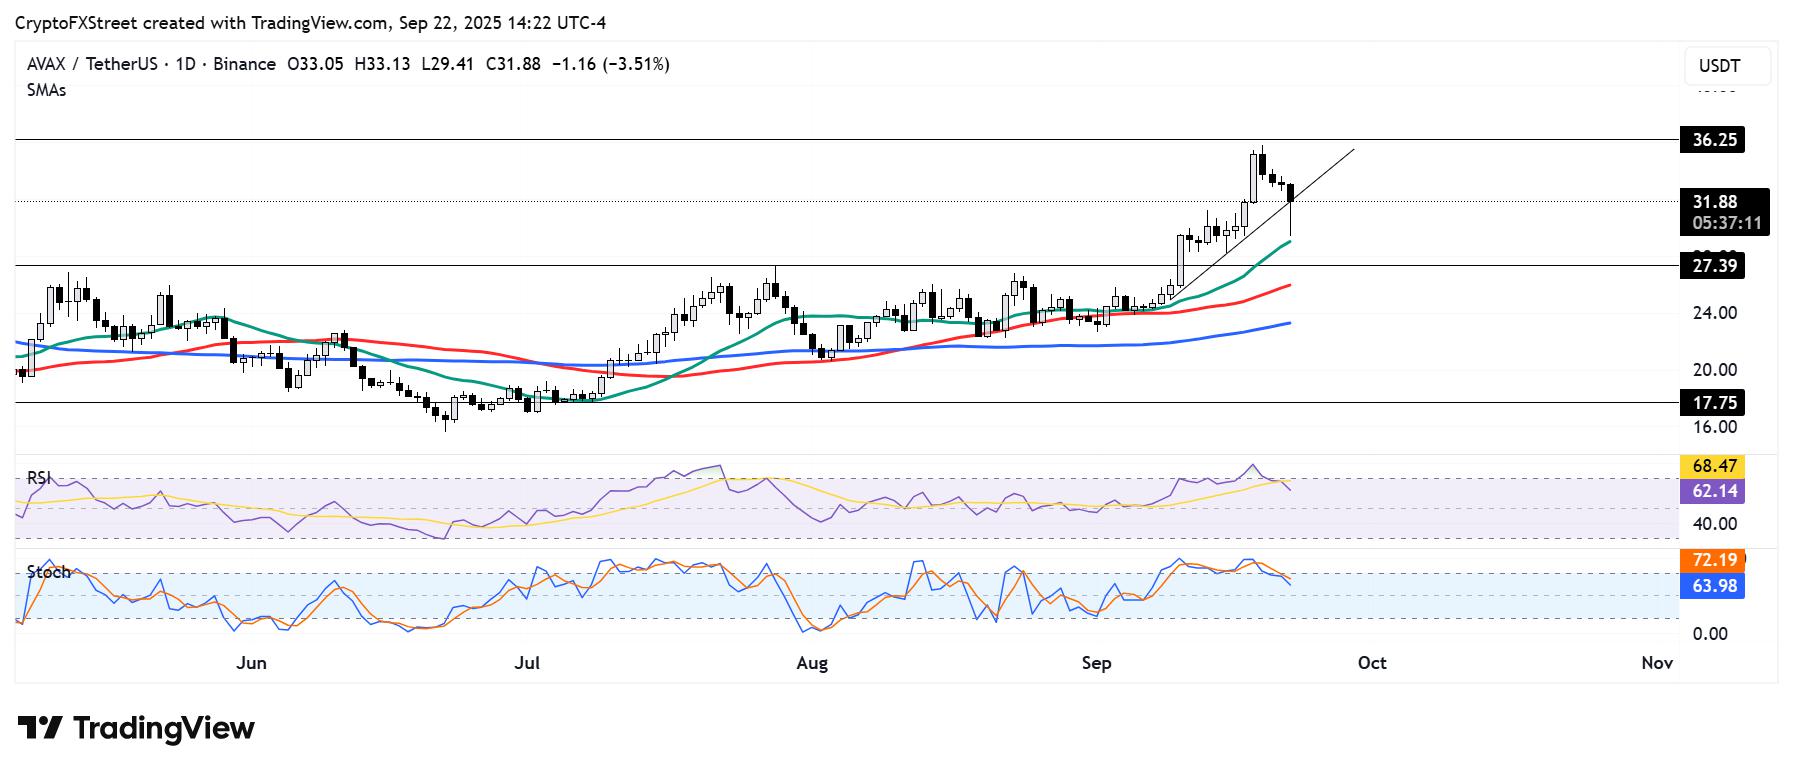Click the yellow RSI value tag 68.47

coord(1713,466)
